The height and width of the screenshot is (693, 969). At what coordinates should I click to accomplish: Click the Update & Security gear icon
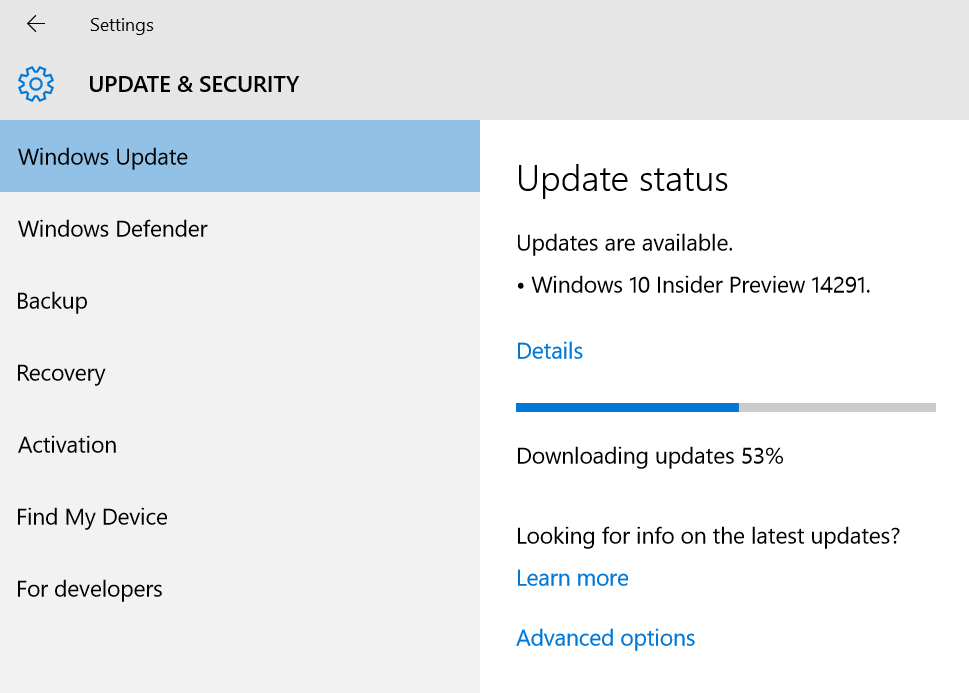tap(36, 84)
